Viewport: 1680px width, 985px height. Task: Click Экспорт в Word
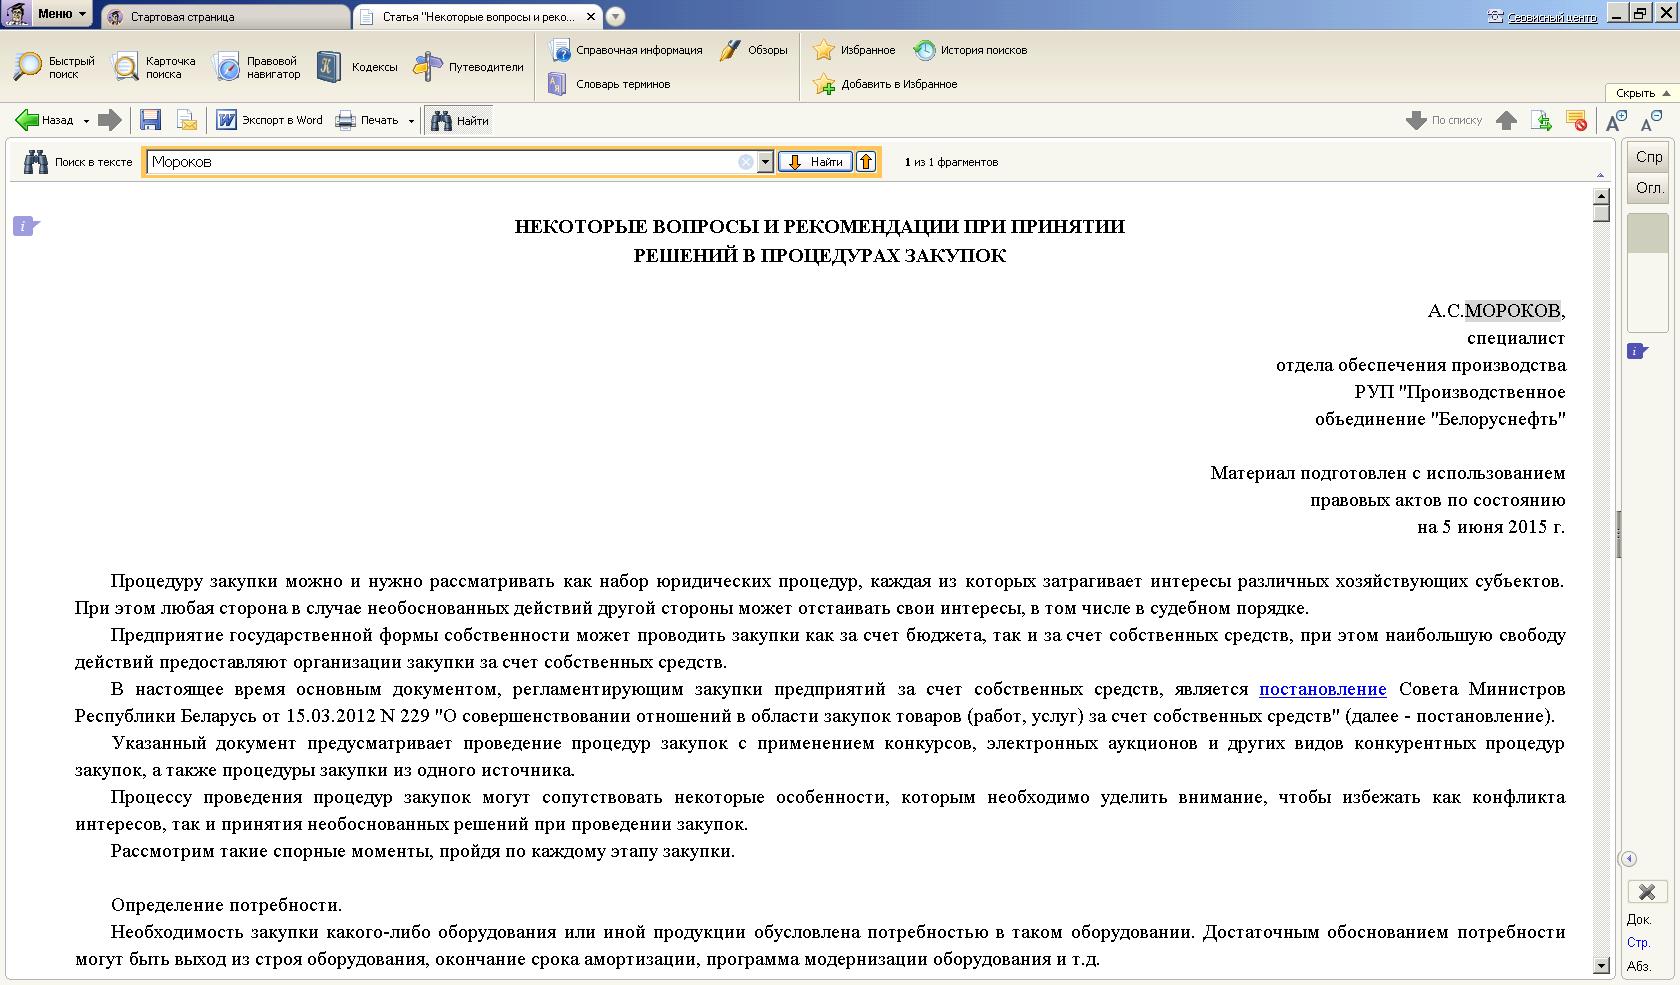click(270, 121)
